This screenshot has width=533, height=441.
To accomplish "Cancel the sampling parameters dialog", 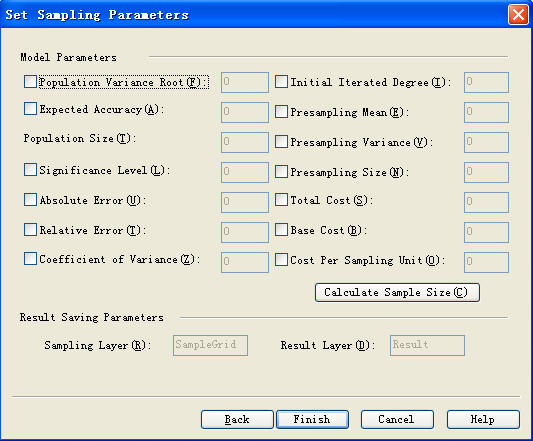I will click(397, 419).
